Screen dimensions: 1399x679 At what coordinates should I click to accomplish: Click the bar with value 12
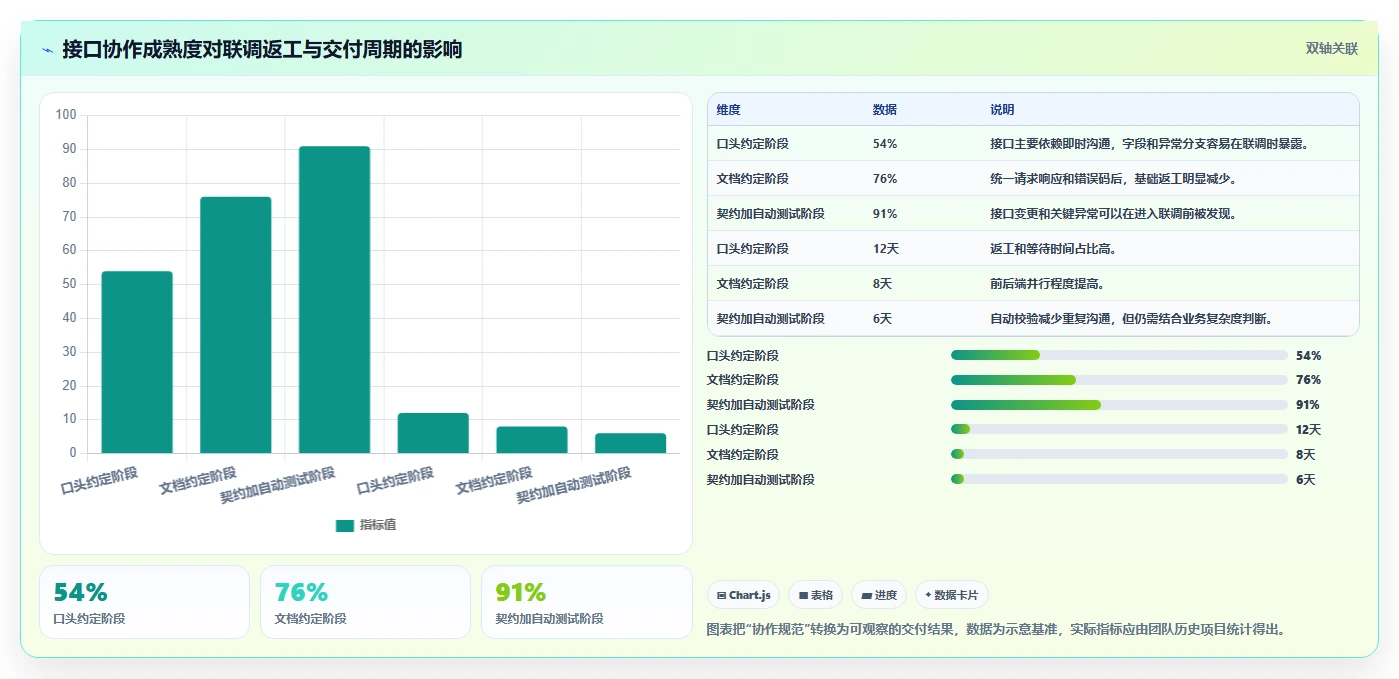(x=433, y=433)
